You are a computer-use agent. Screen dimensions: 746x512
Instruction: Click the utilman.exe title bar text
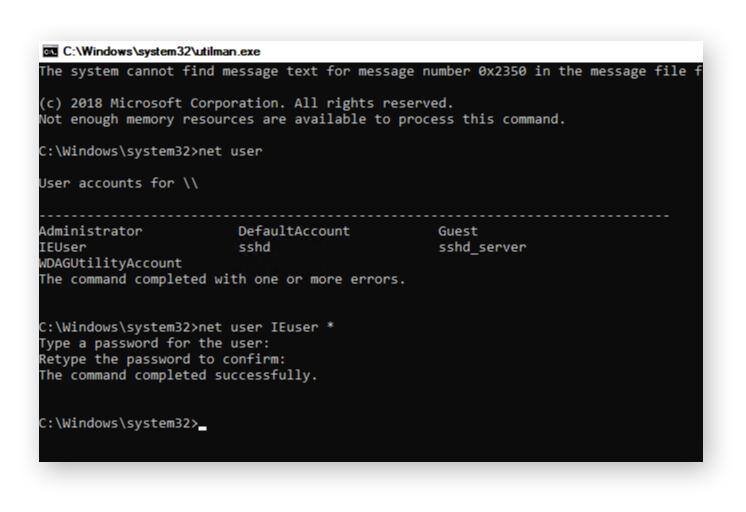pyautogui.click(x=161, y=51)
